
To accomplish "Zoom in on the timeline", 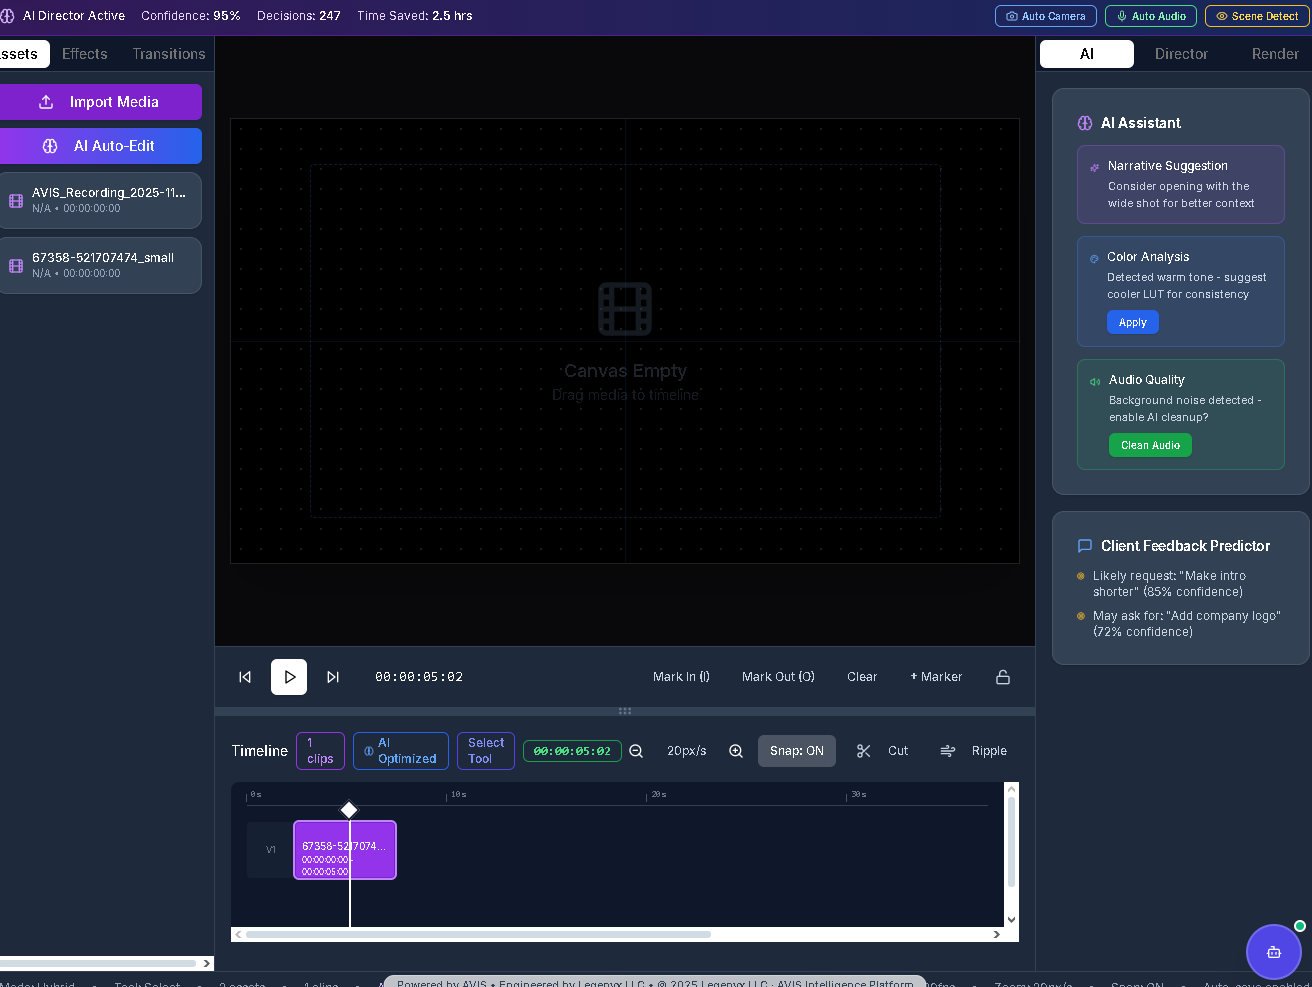I will (x=736, y=751).
